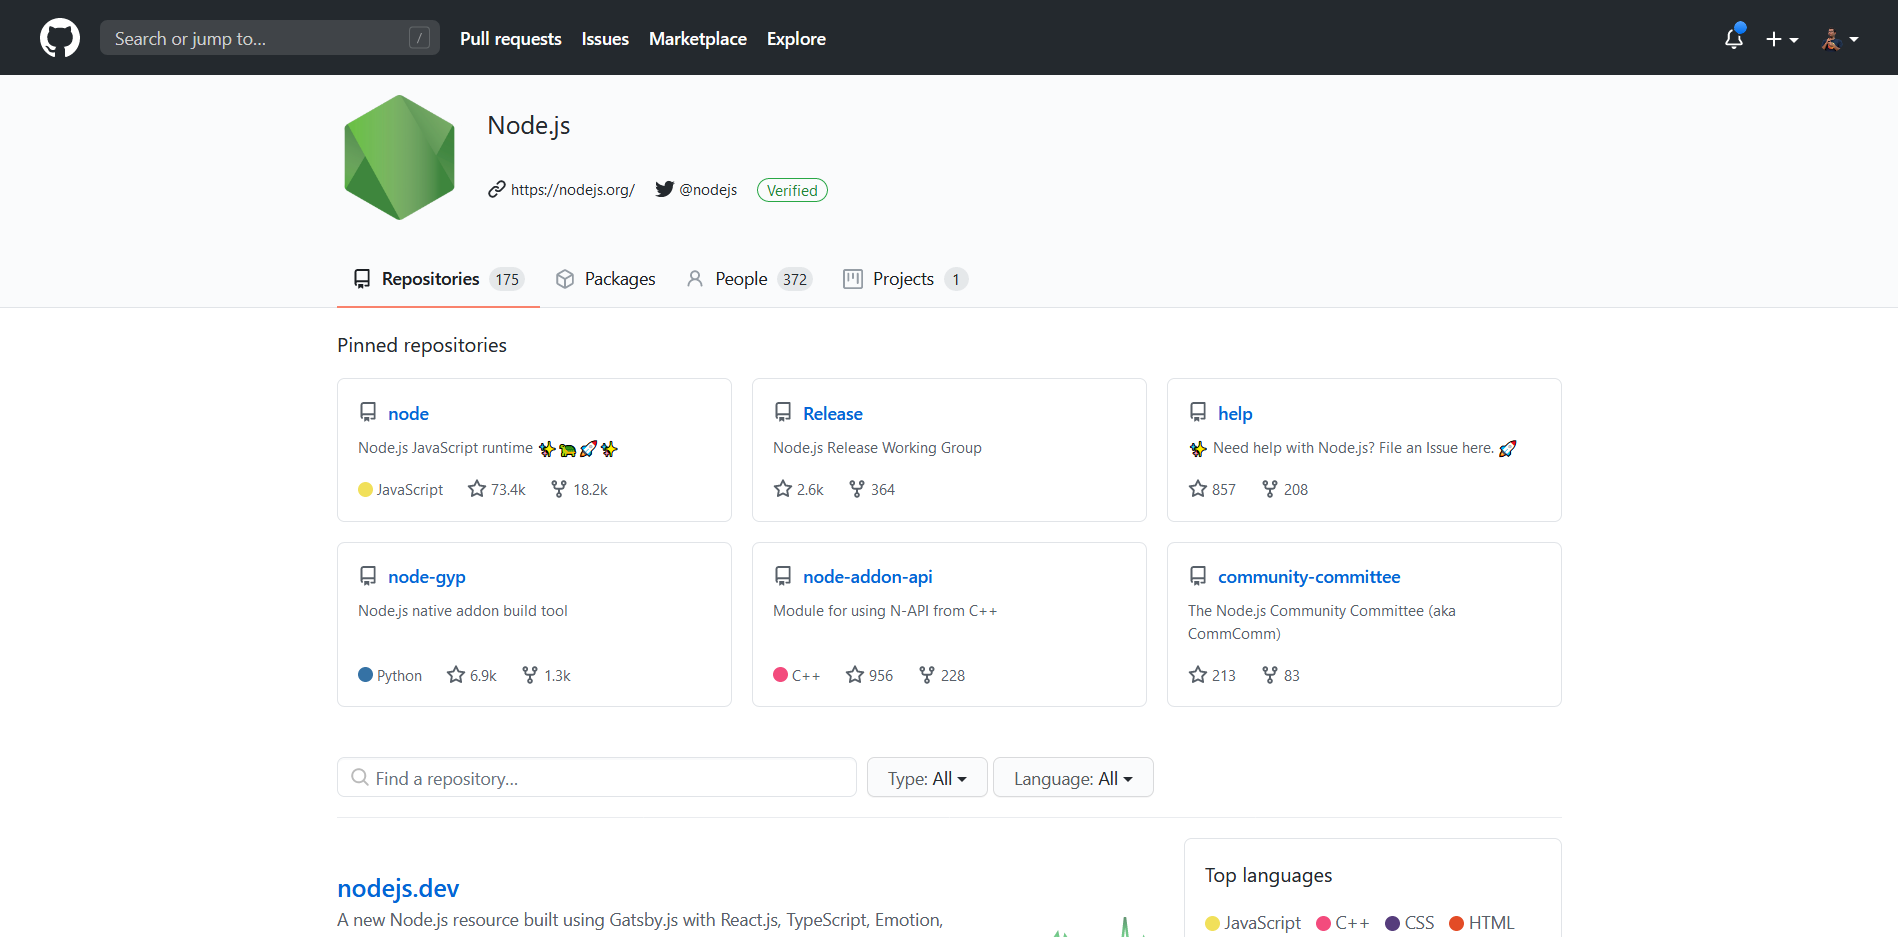Open the pinned Release repository

[x=833, y=414]
